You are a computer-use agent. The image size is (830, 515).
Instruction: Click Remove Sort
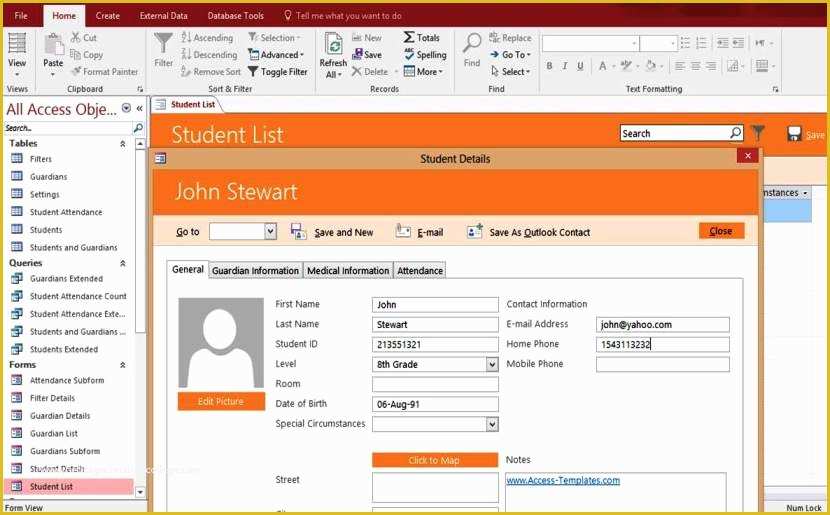pyautogui.click(x=211, y=71)
